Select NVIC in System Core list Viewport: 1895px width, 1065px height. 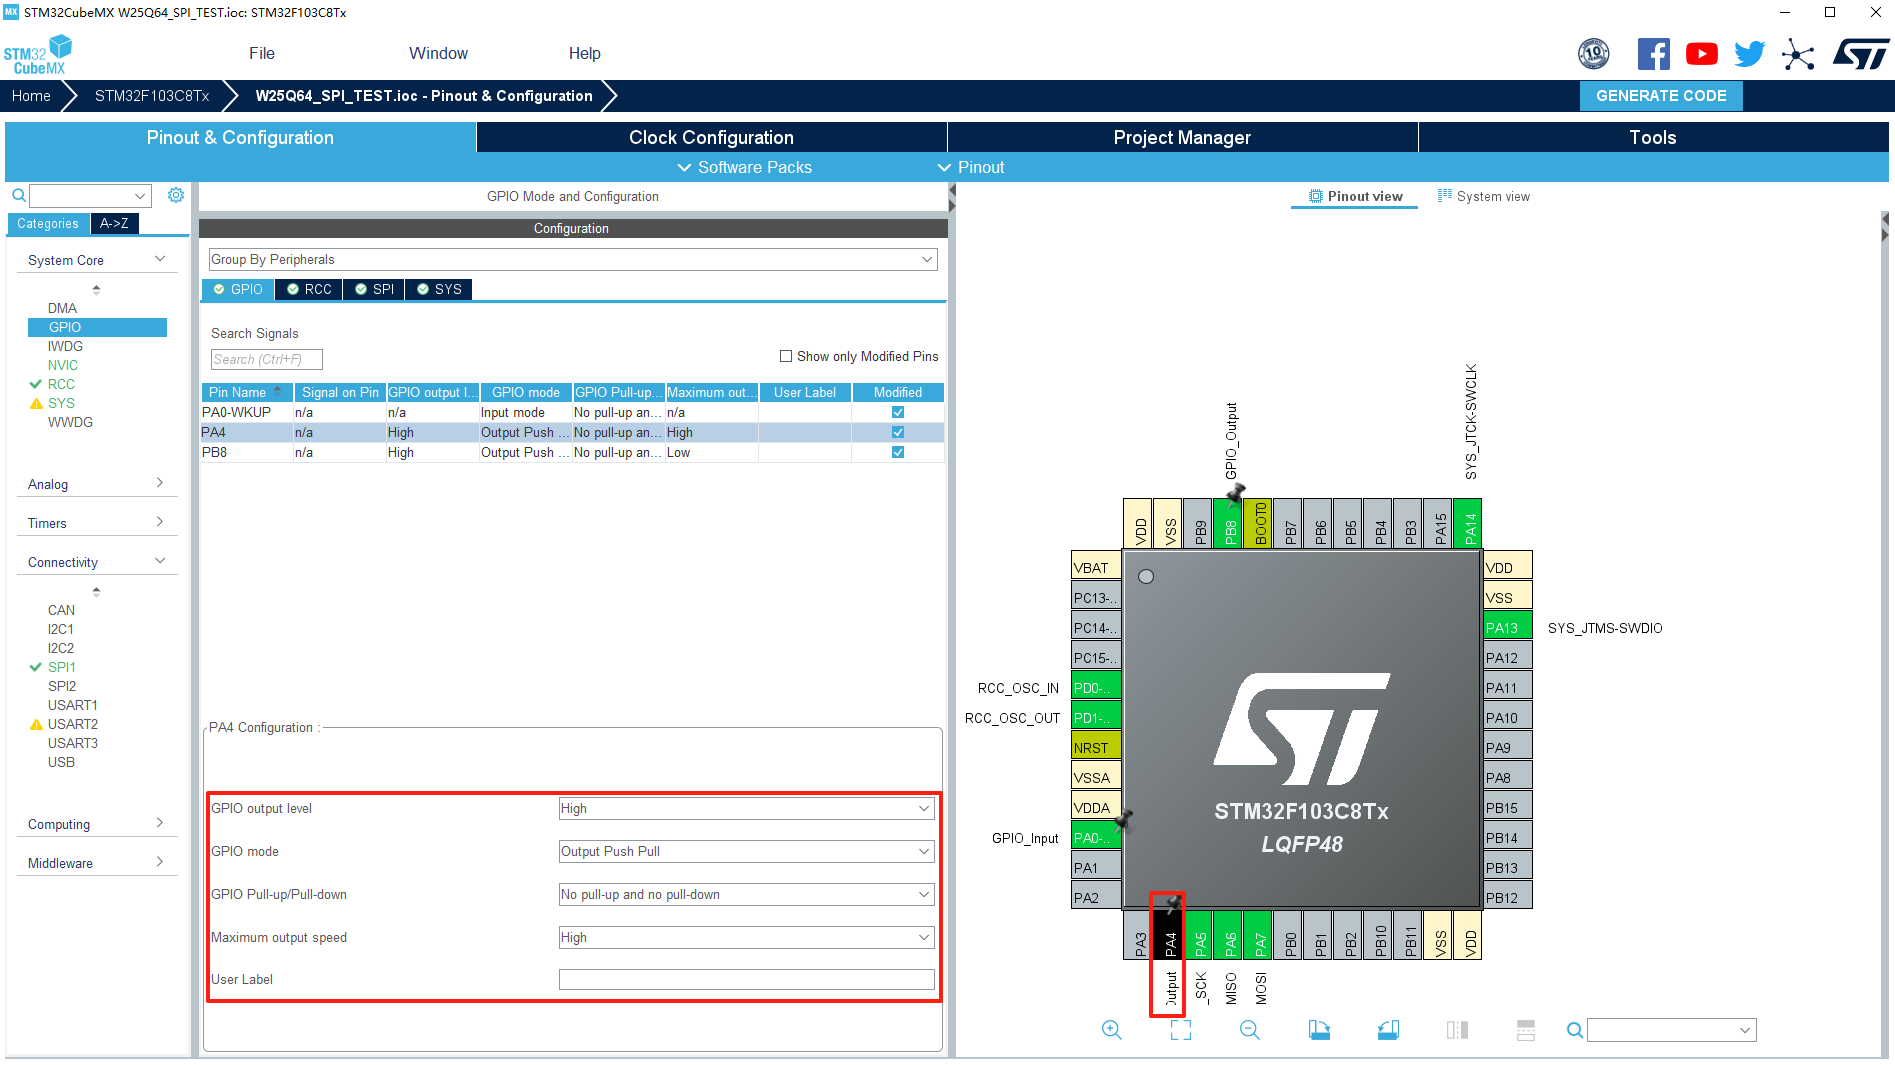(63, 365)
